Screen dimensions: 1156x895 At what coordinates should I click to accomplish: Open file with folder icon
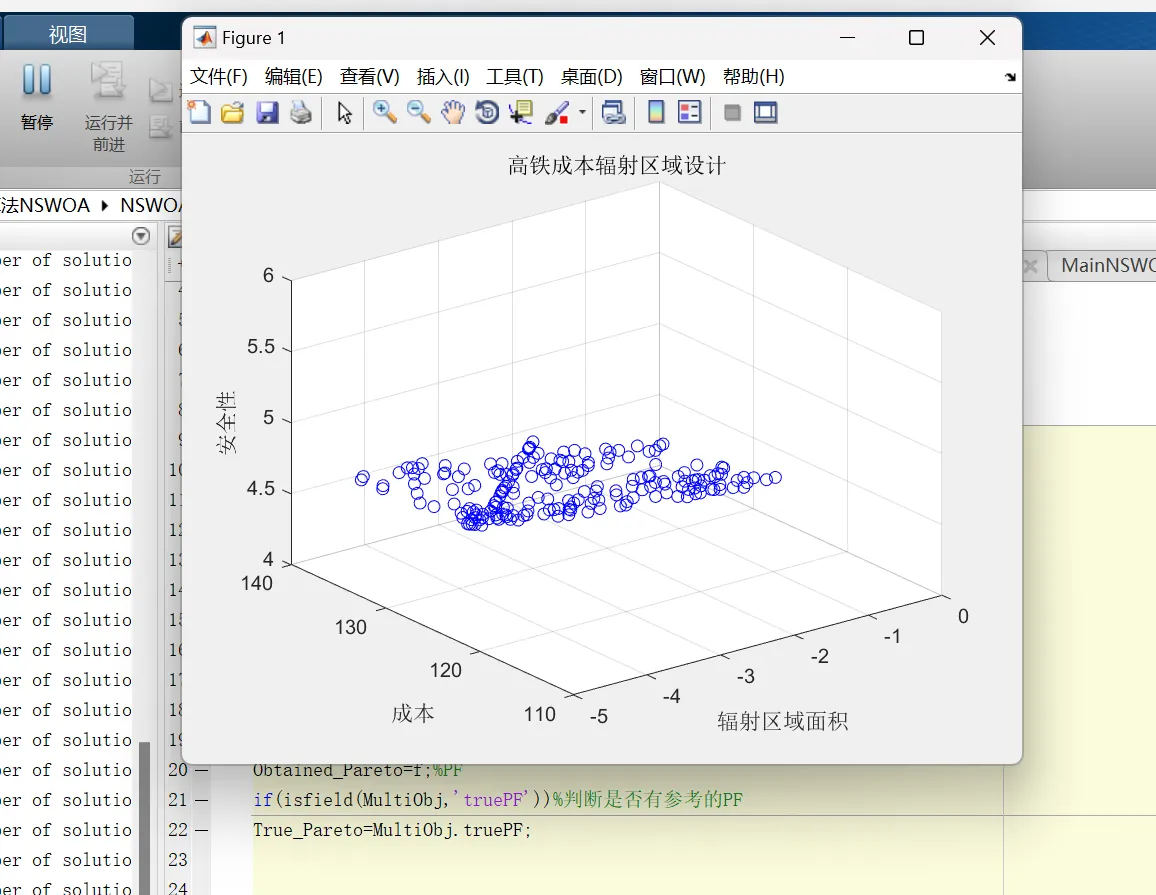point(233,113)
